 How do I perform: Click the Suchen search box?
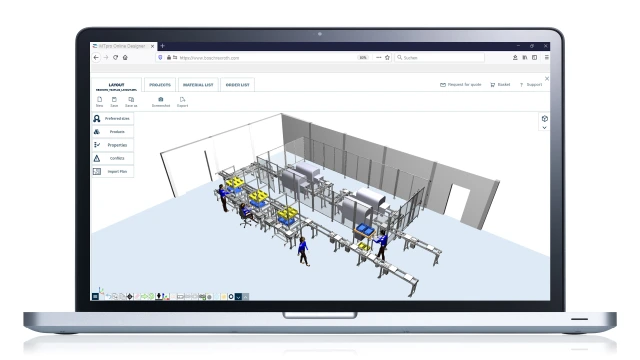coord(440,58)
